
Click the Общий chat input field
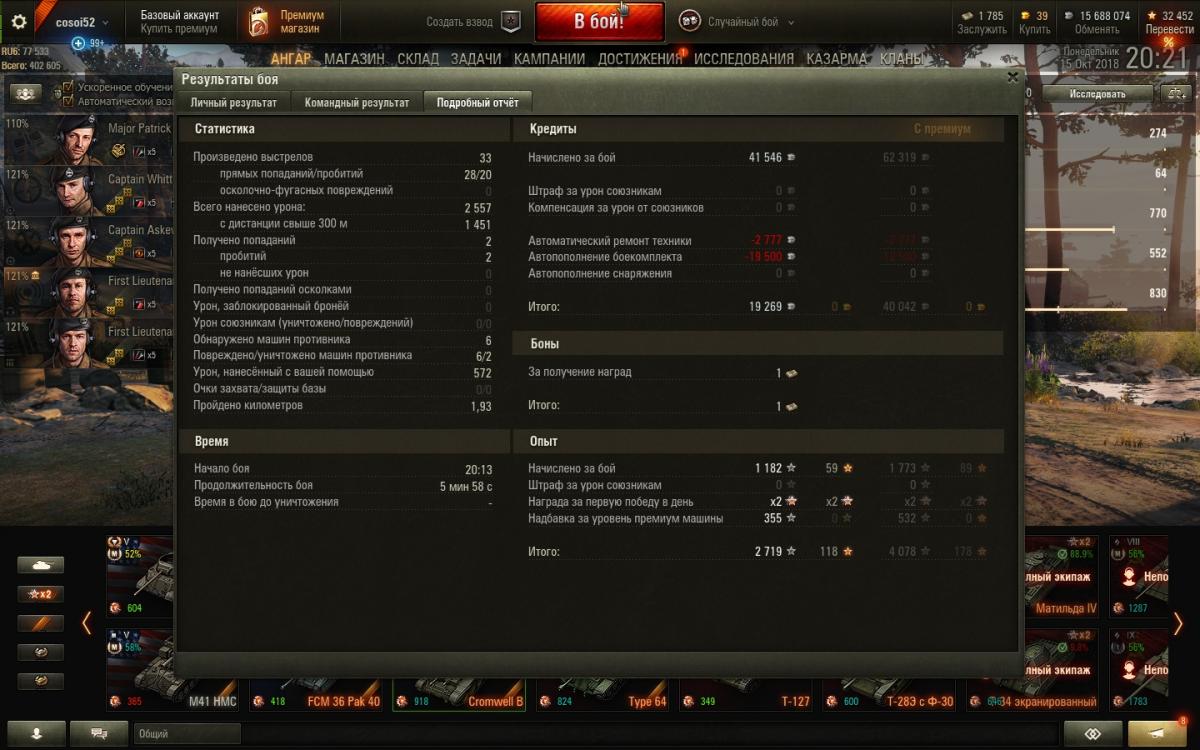[188, 734]
